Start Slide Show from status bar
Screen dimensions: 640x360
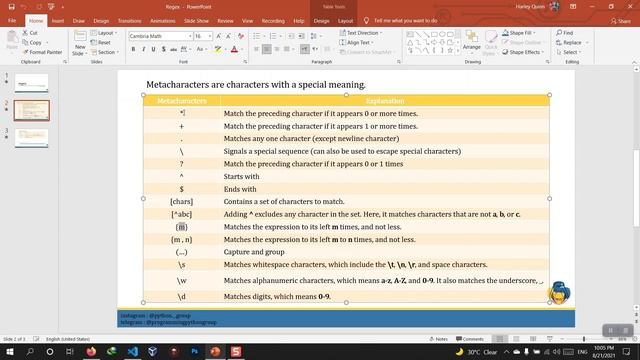550,339
